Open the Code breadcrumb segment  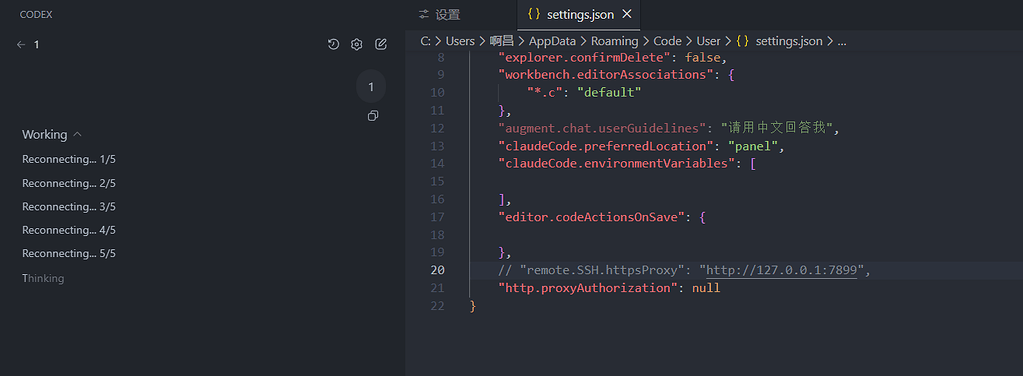pyautogui.click(x=667, y=41)
